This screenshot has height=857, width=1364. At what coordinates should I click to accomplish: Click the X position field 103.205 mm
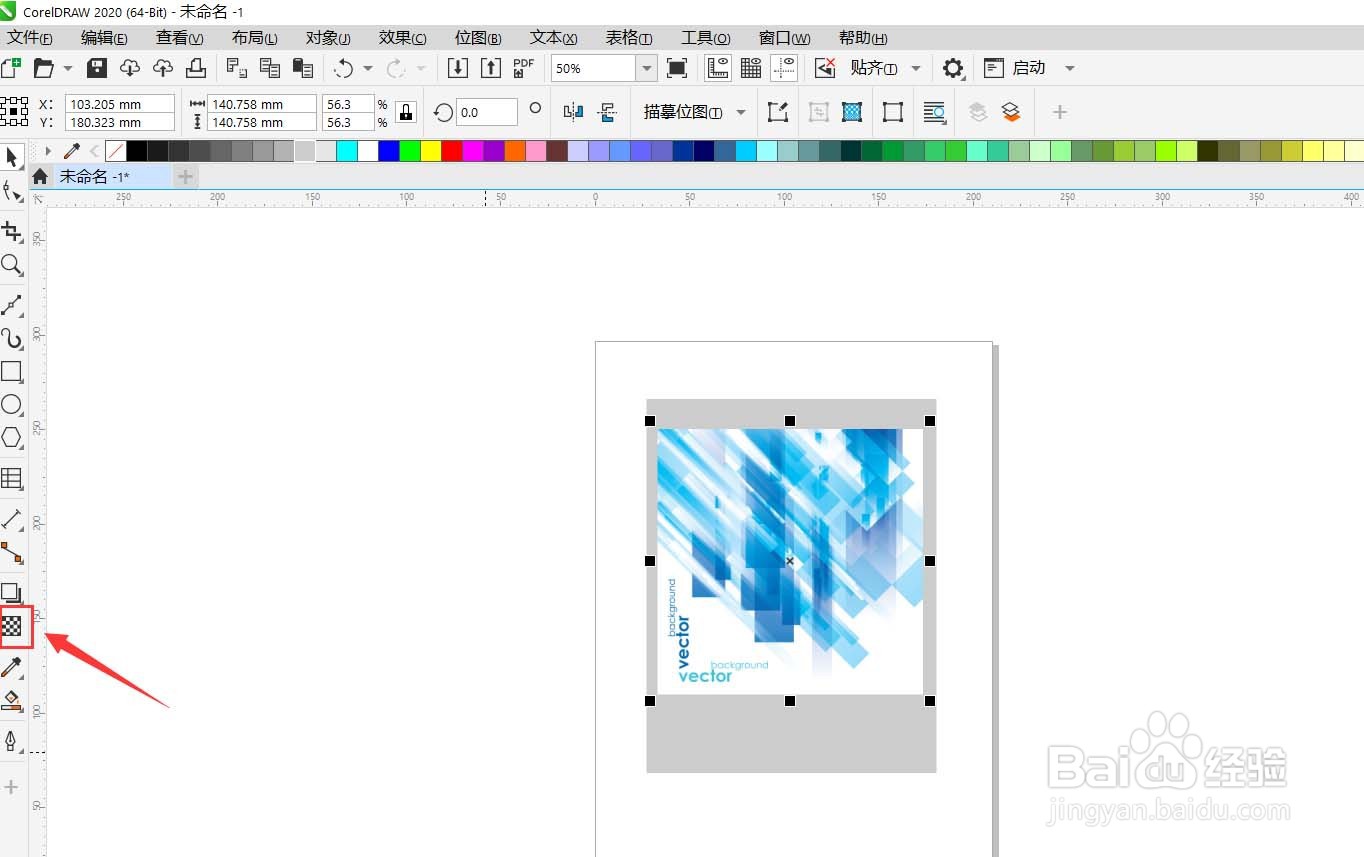coord(120,104)
